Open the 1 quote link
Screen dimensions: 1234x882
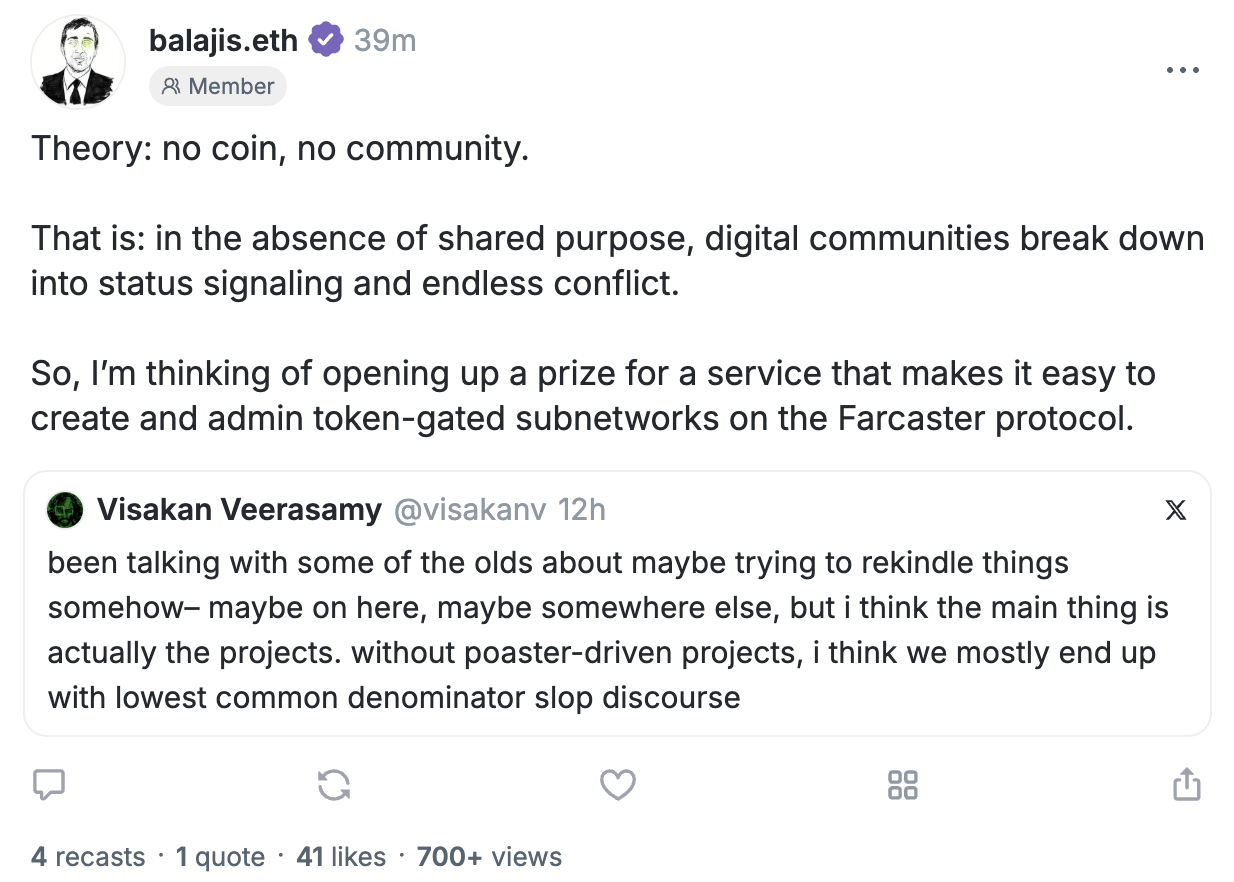[x=221, y=857]
